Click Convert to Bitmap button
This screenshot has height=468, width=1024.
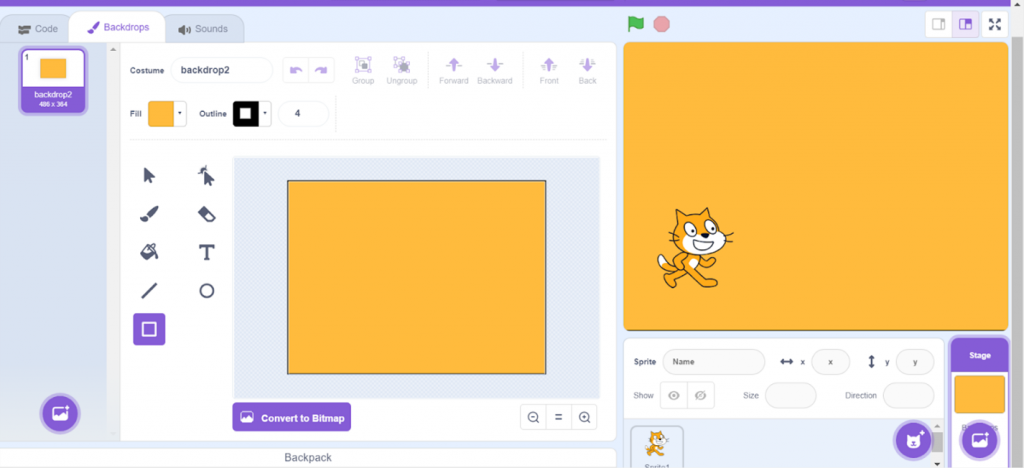click(x=291, y=417)
